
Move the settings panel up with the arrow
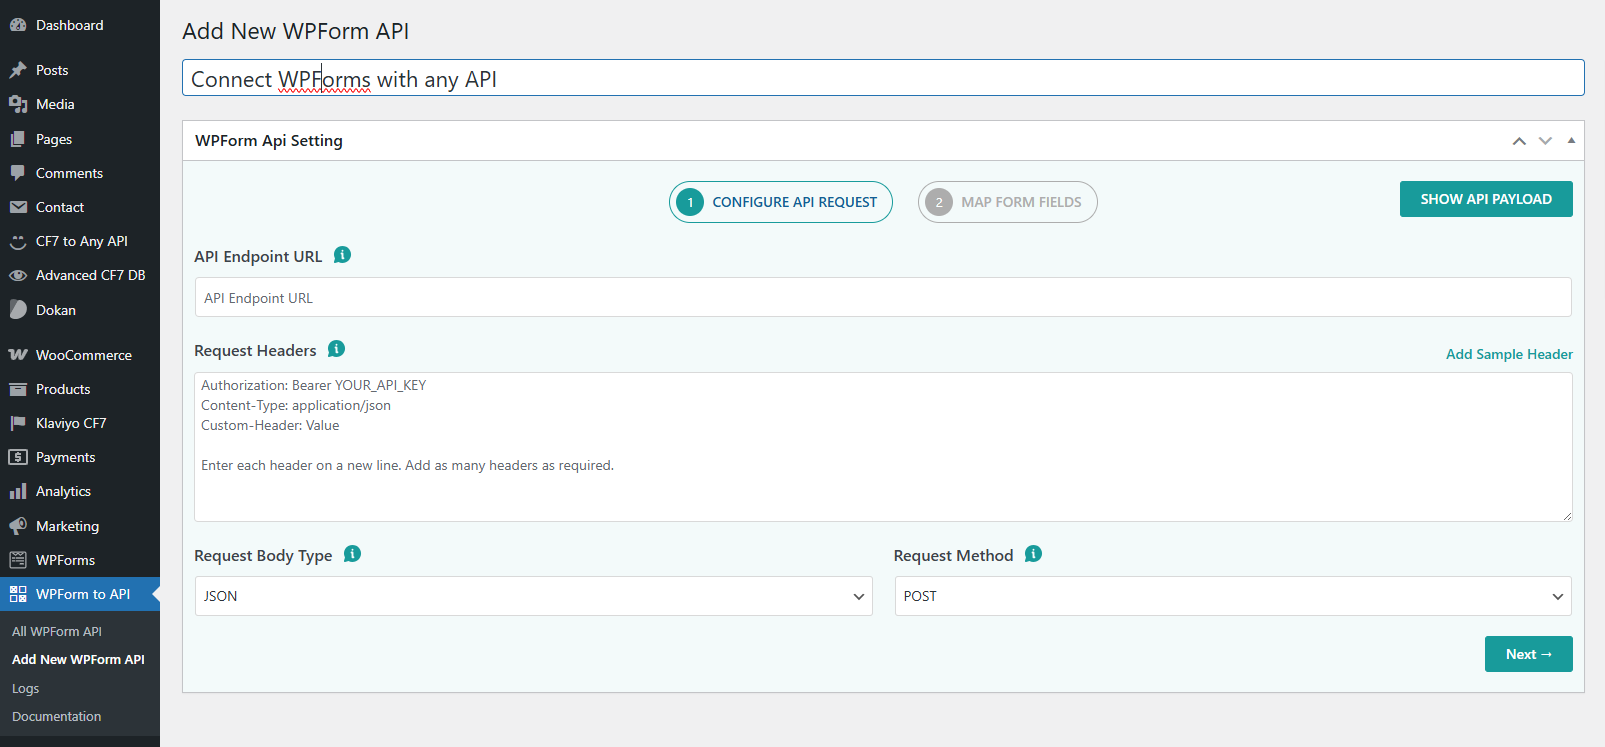pos(1519,141)
